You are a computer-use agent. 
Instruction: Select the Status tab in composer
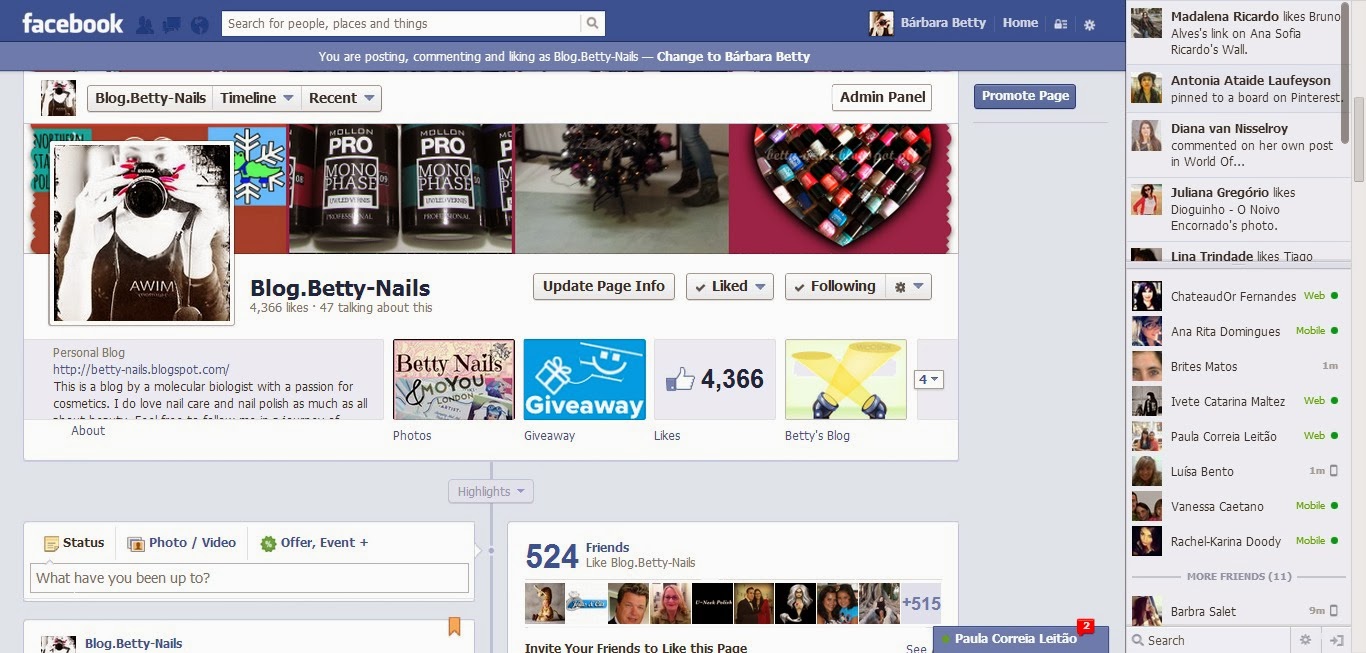point(73,543)
